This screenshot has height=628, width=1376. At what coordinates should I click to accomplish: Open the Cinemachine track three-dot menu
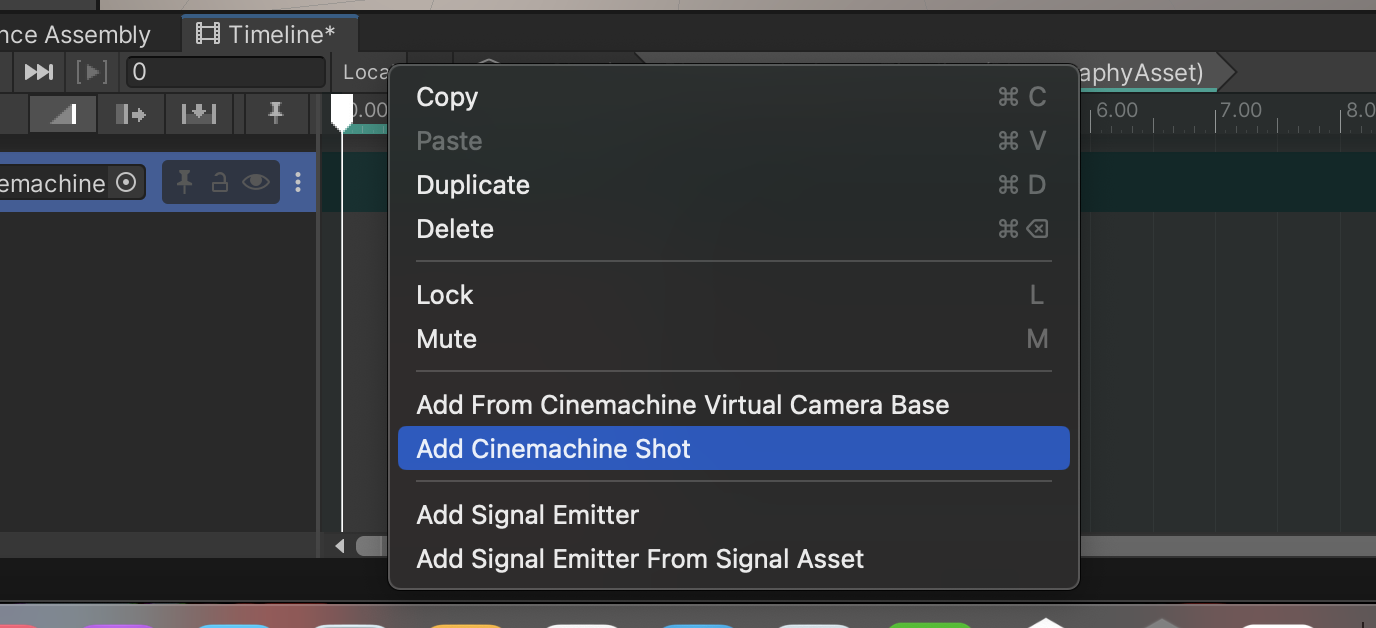[297, 182]
